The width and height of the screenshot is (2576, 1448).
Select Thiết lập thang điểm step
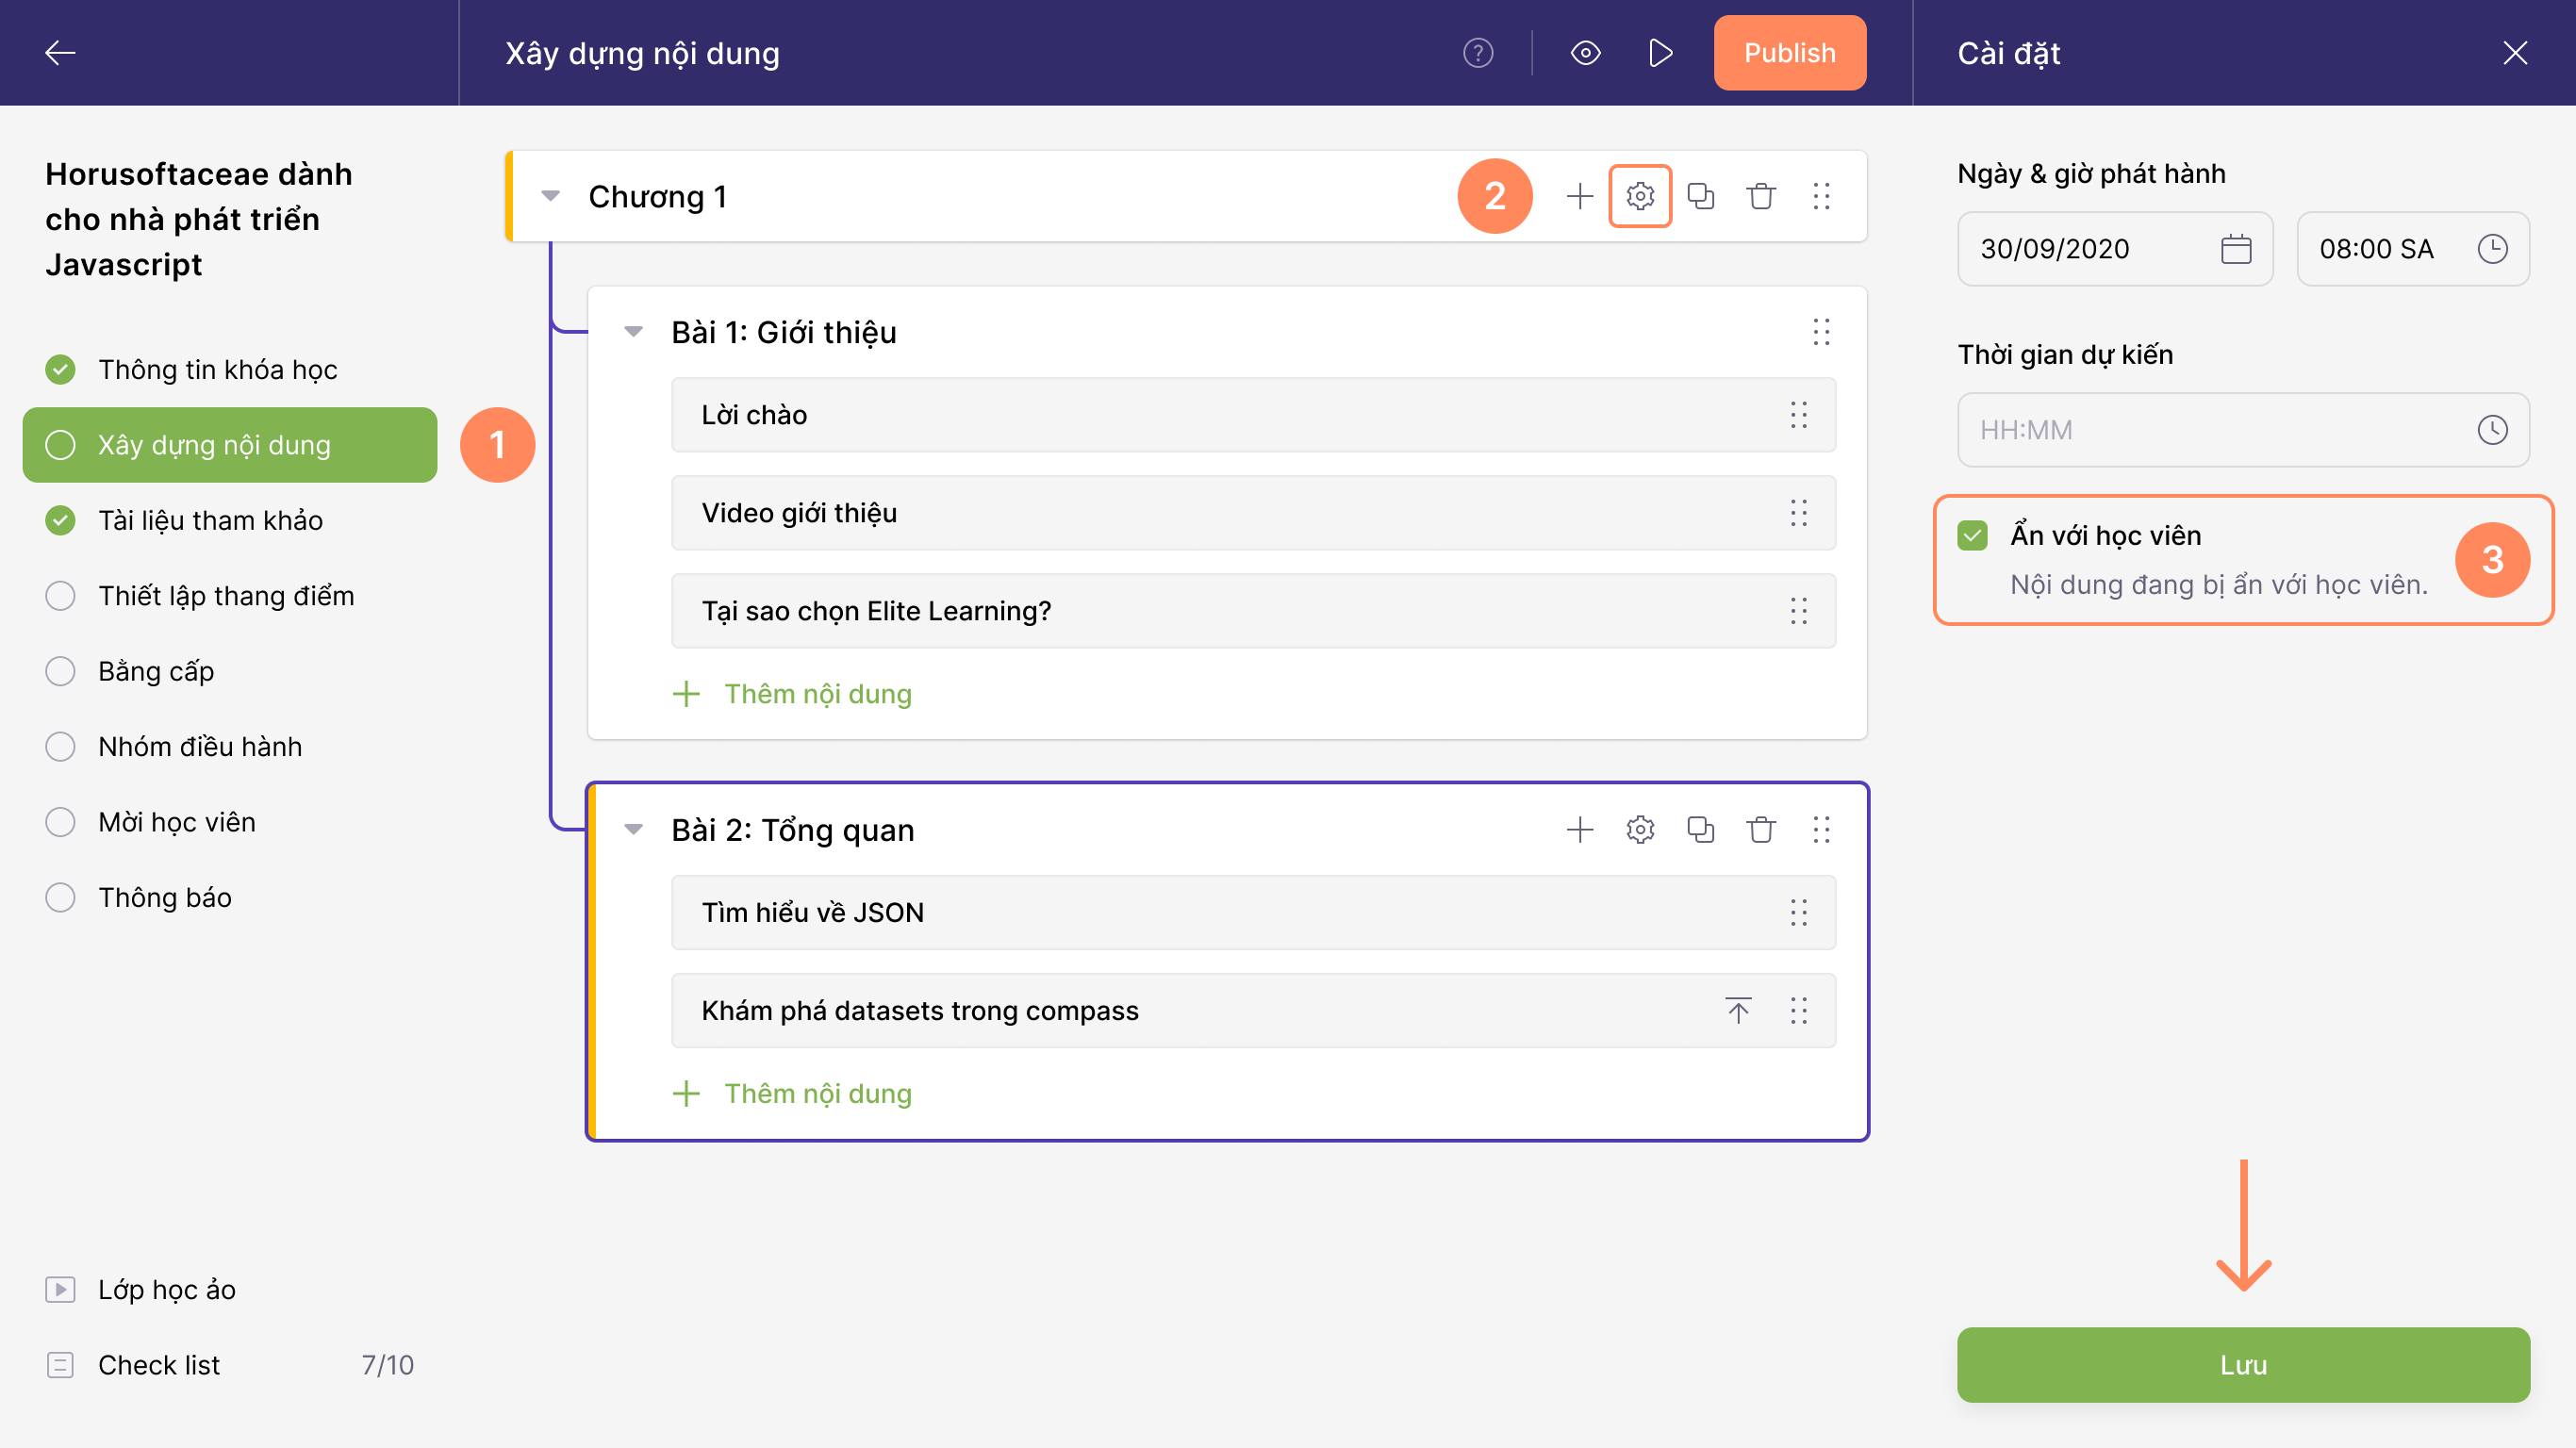[x=226, y=596]
